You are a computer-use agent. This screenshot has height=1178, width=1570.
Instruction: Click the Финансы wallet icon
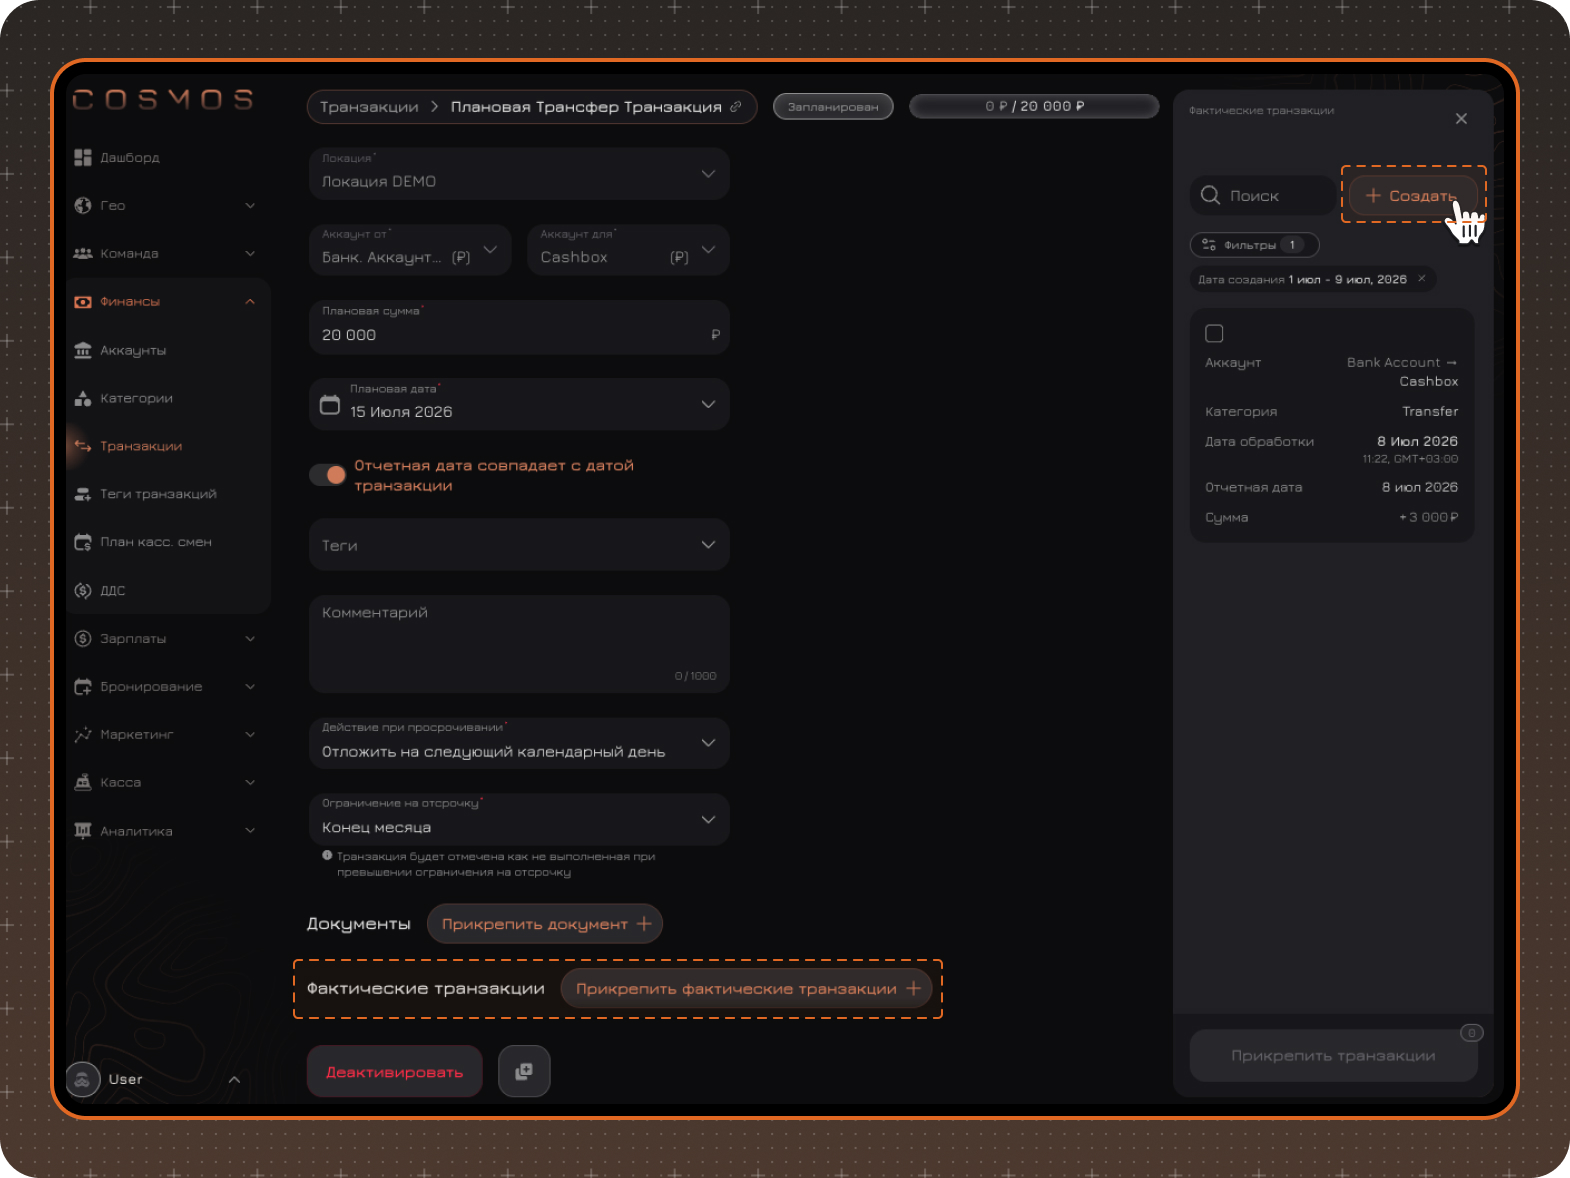pos(83,301)
